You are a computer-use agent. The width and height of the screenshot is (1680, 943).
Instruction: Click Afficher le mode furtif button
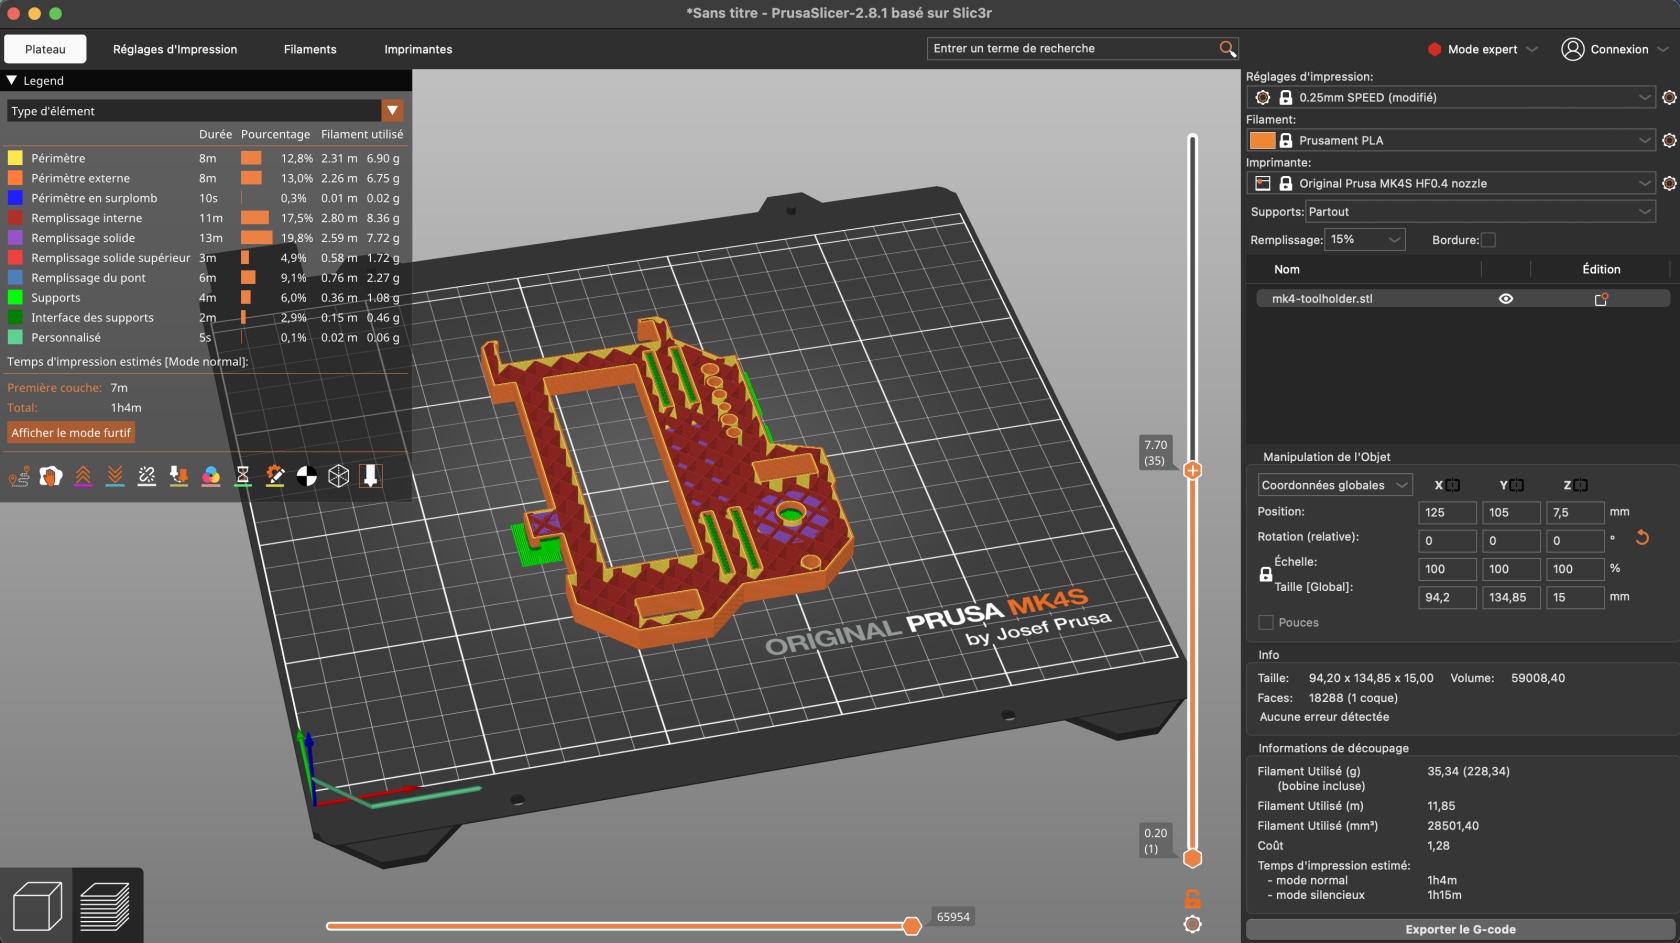point(71,433)
